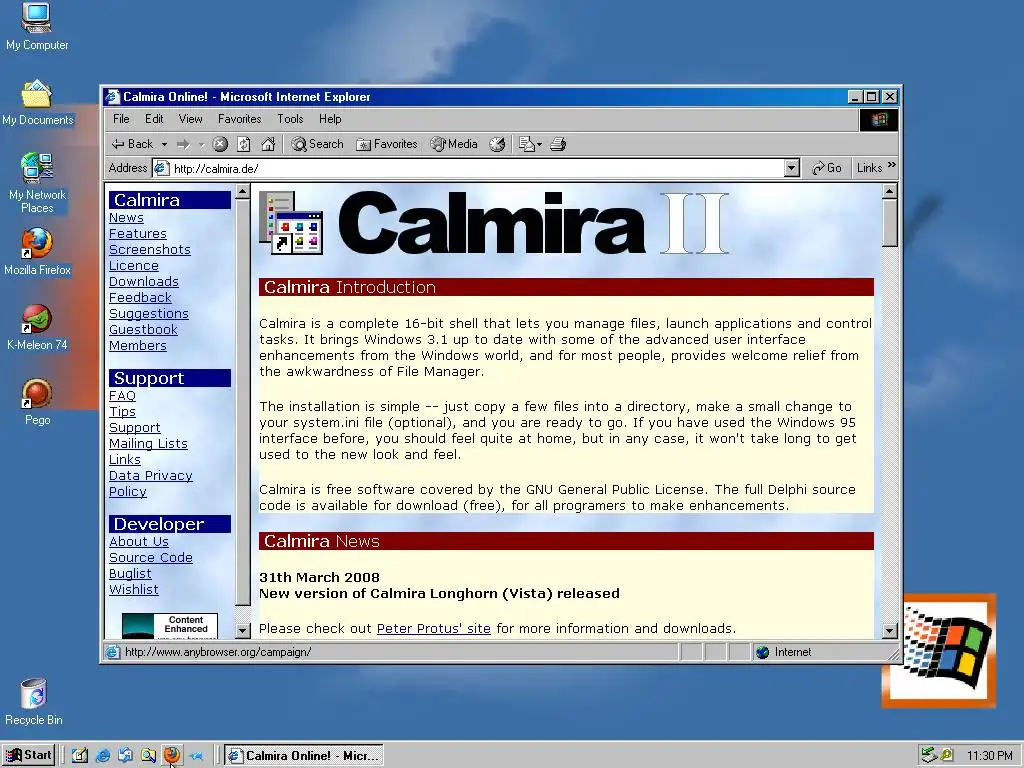Open the History toolbar icon
Image resolution: width=1024 pixels, height=768 pixels.
(x=497, y=144)
